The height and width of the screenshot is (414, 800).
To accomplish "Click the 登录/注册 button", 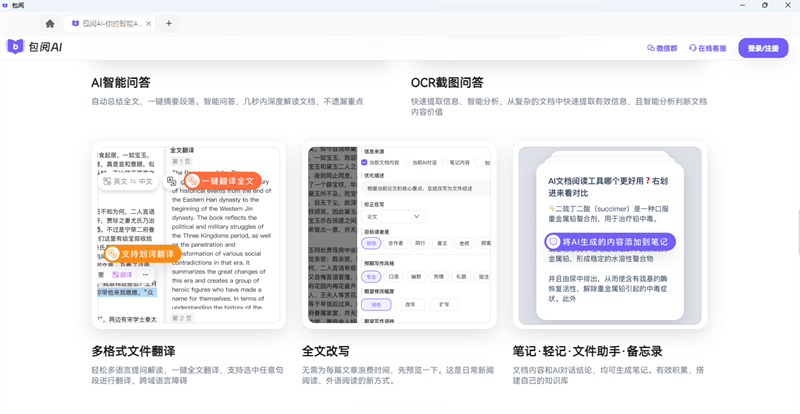I will [763, 48].
